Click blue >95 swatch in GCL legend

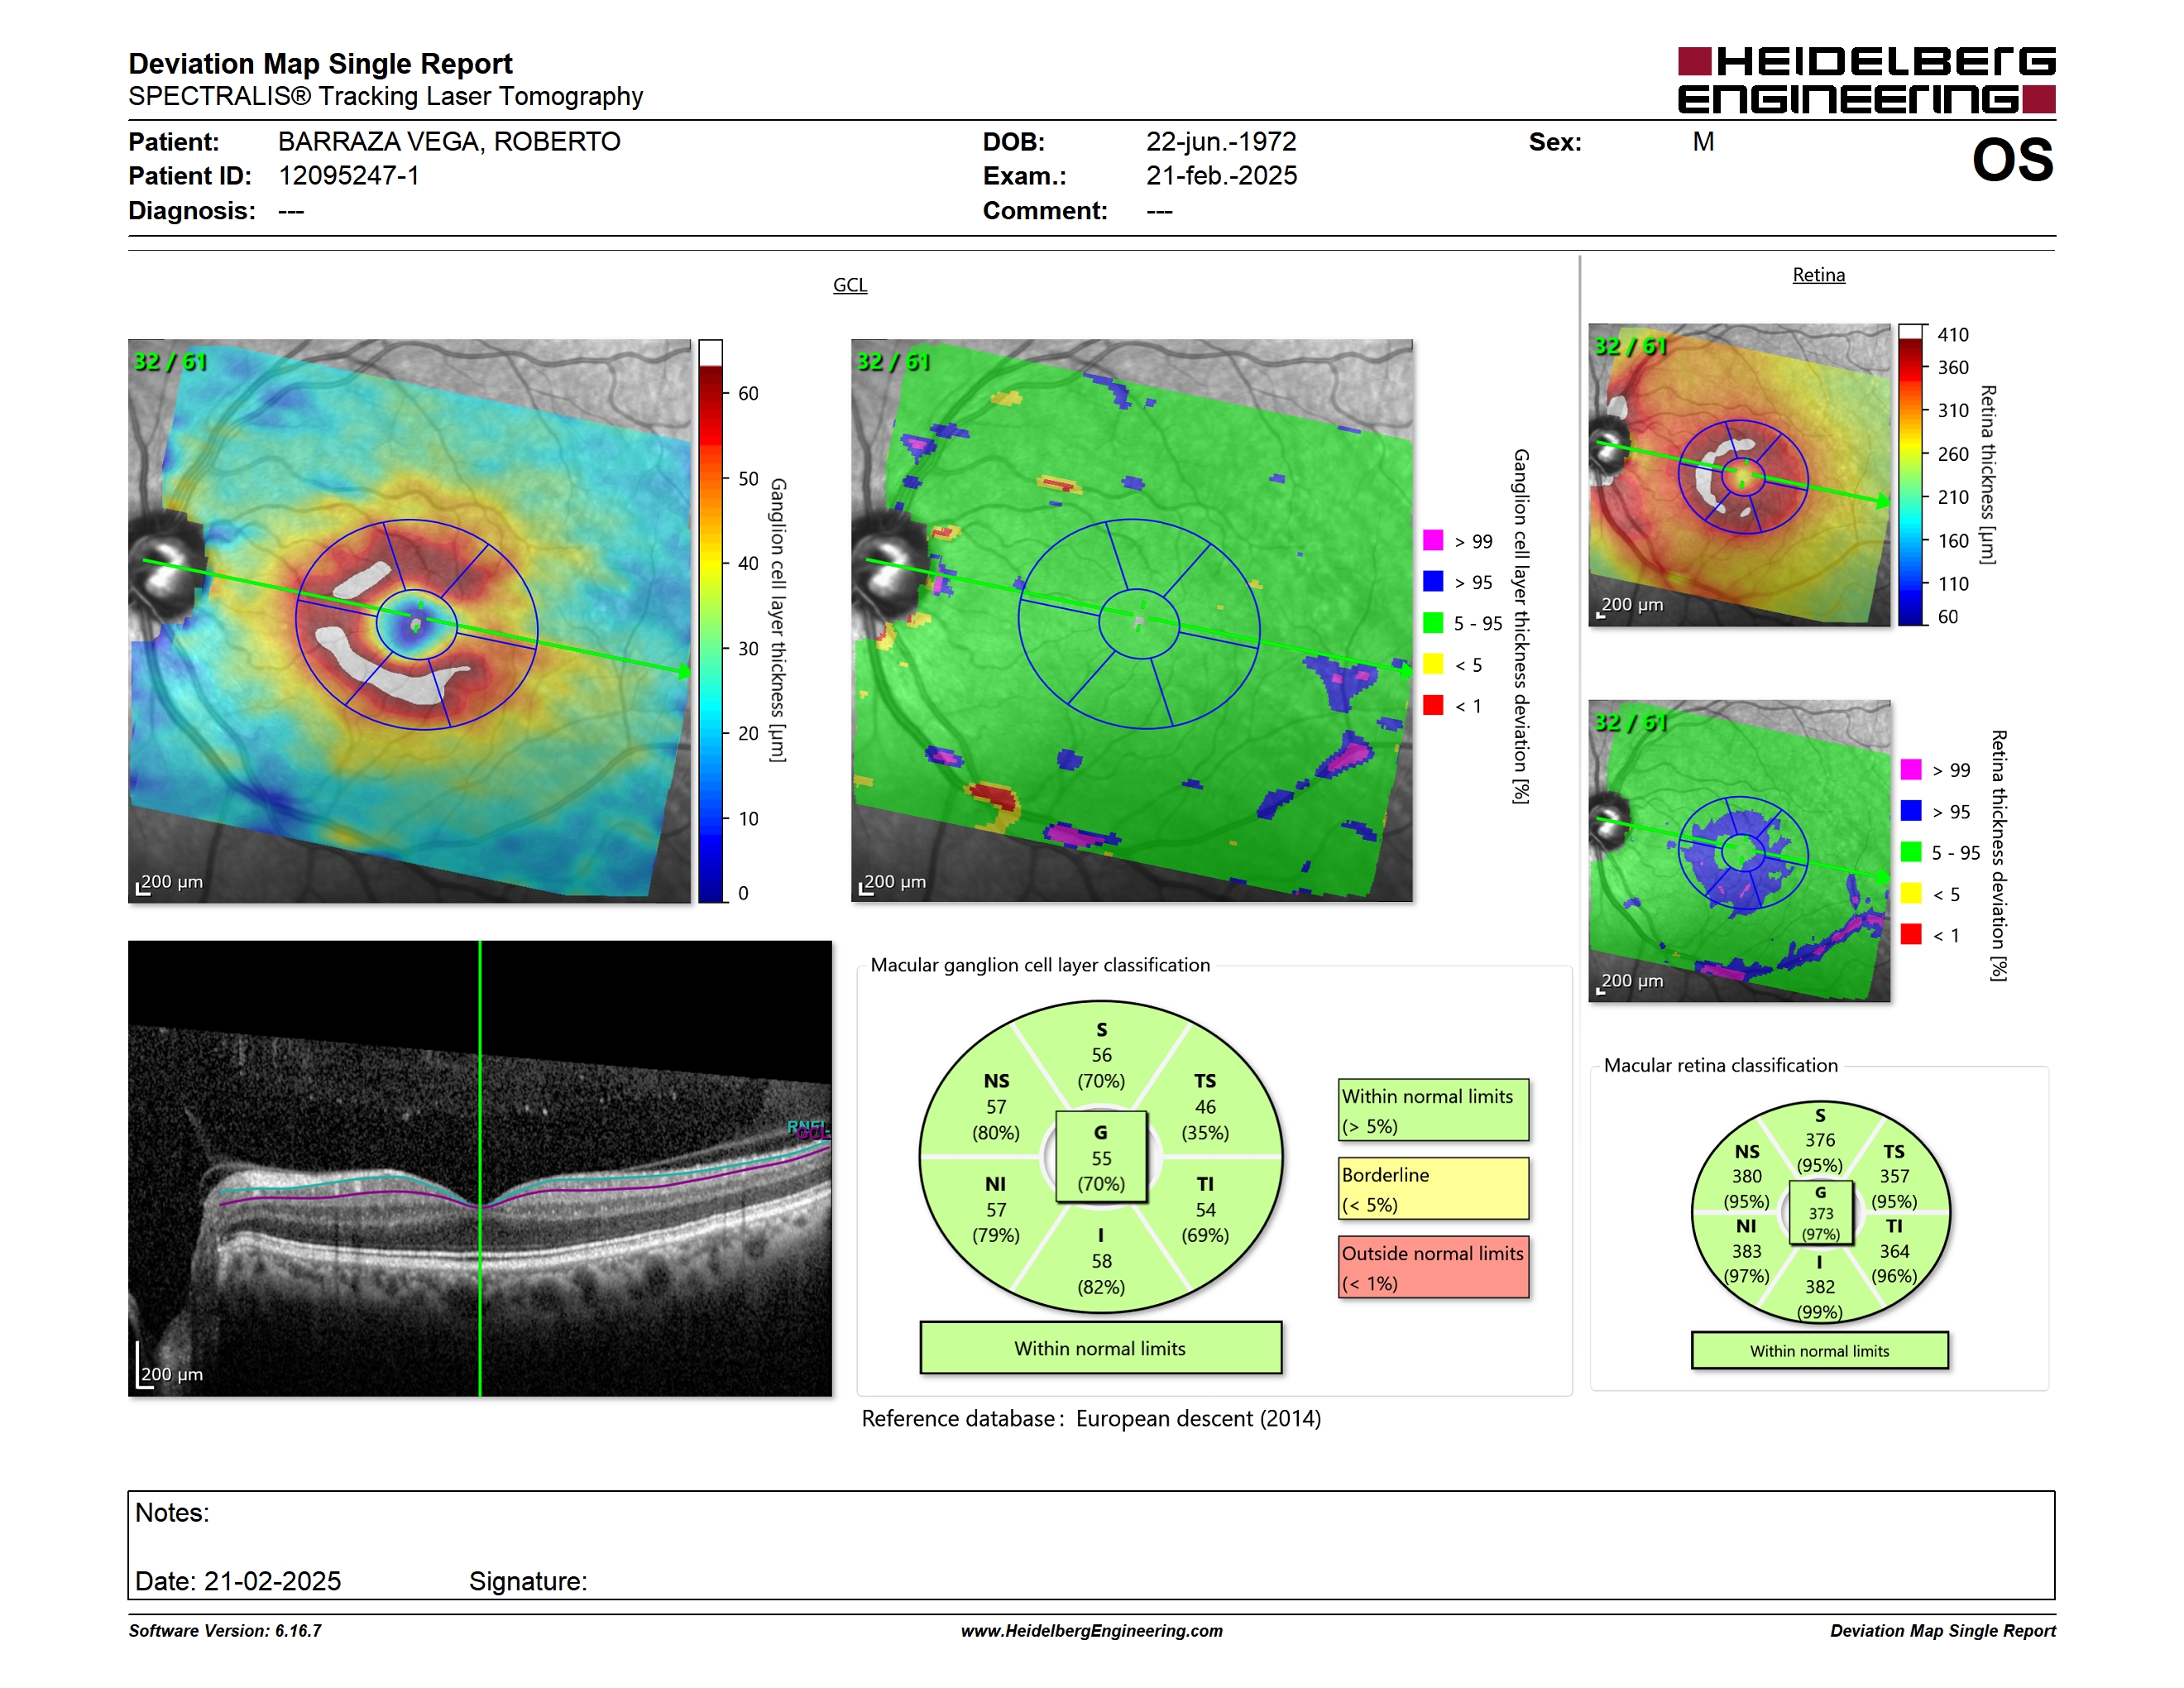tap(1433, 581)
